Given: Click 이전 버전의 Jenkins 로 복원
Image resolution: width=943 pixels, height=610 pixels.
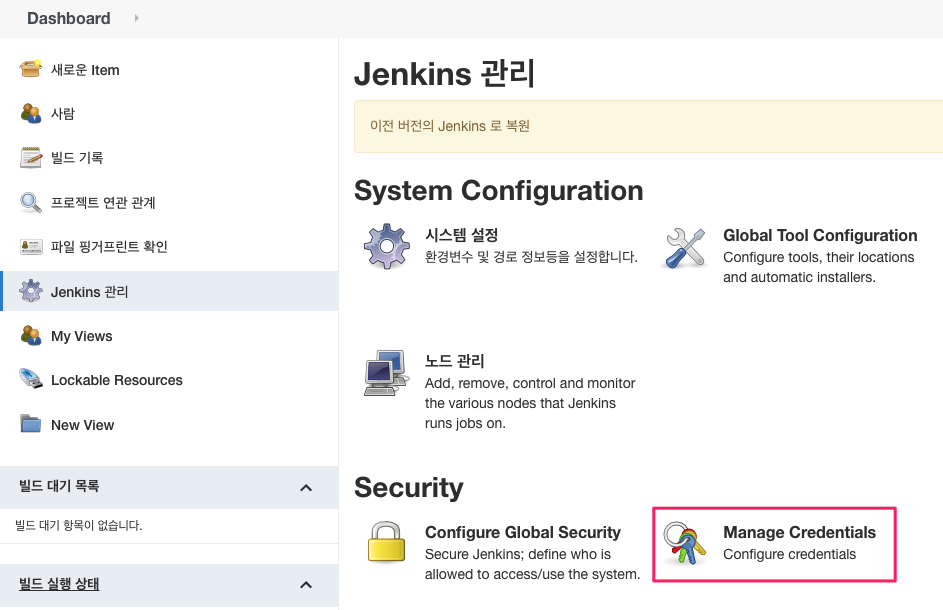Looking at the screenshot, I should [449, 126].
